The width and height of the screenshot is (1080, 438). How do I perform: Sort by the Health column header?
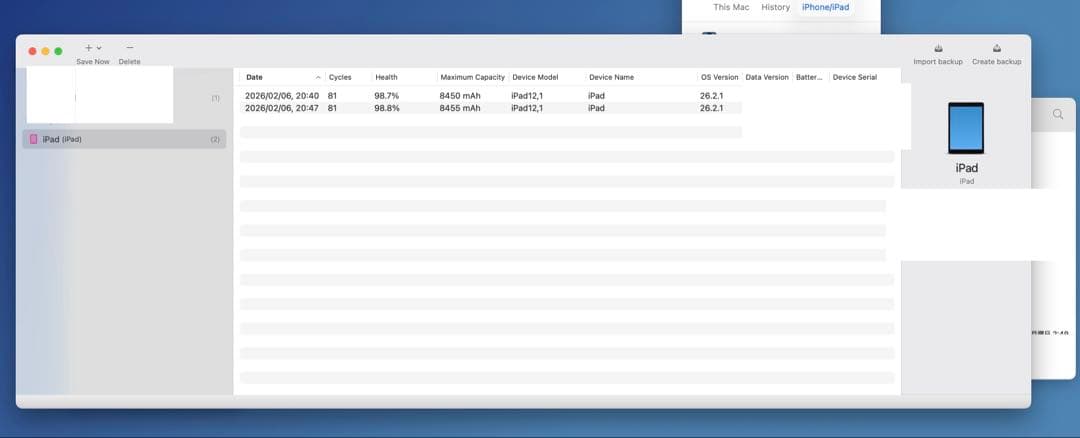(386, 77)
